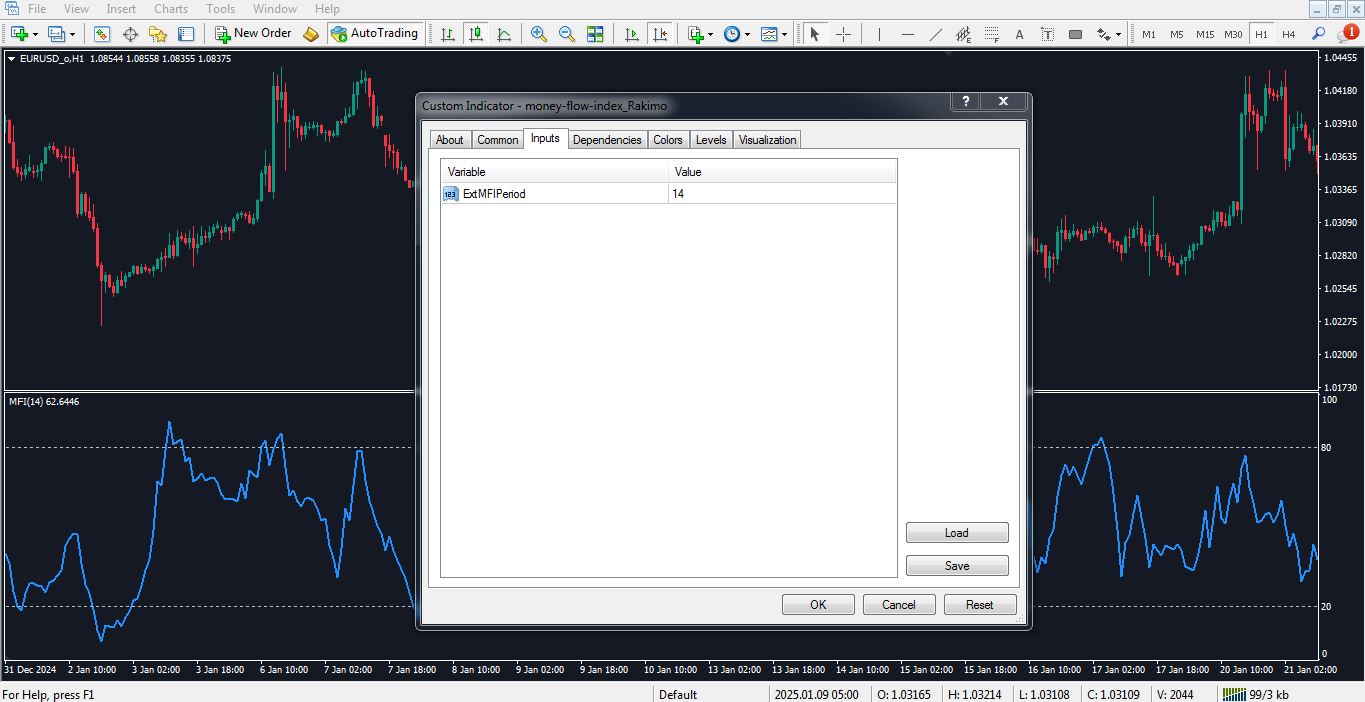Select the ExtMFIPeriod value 14 field
The image size is (1365, 702).
782,194
